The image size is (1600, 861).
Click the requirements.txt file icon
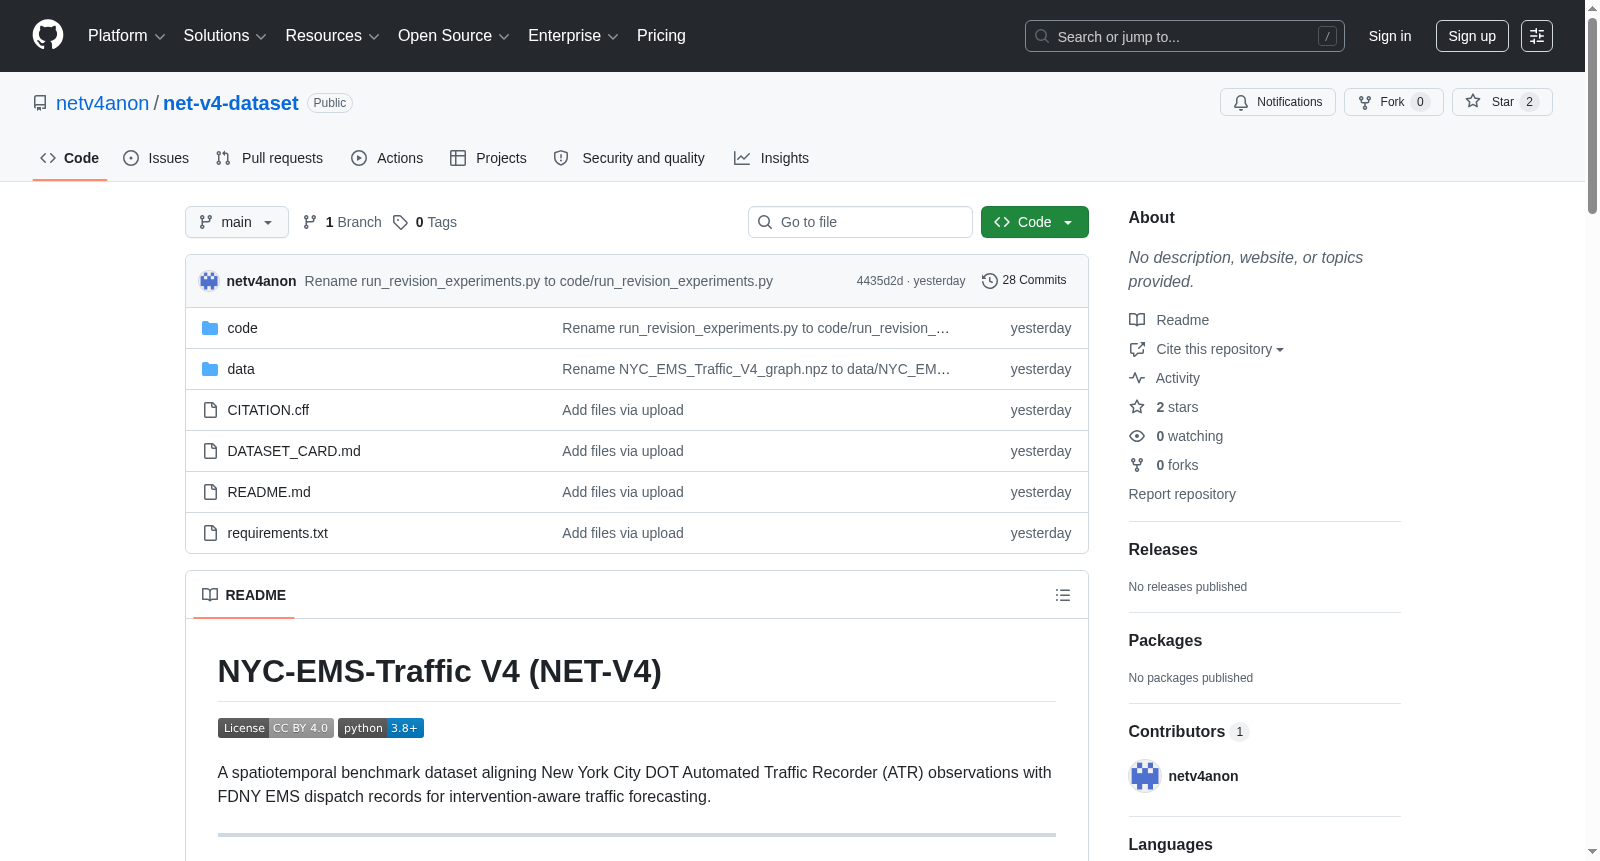(210, 533)
